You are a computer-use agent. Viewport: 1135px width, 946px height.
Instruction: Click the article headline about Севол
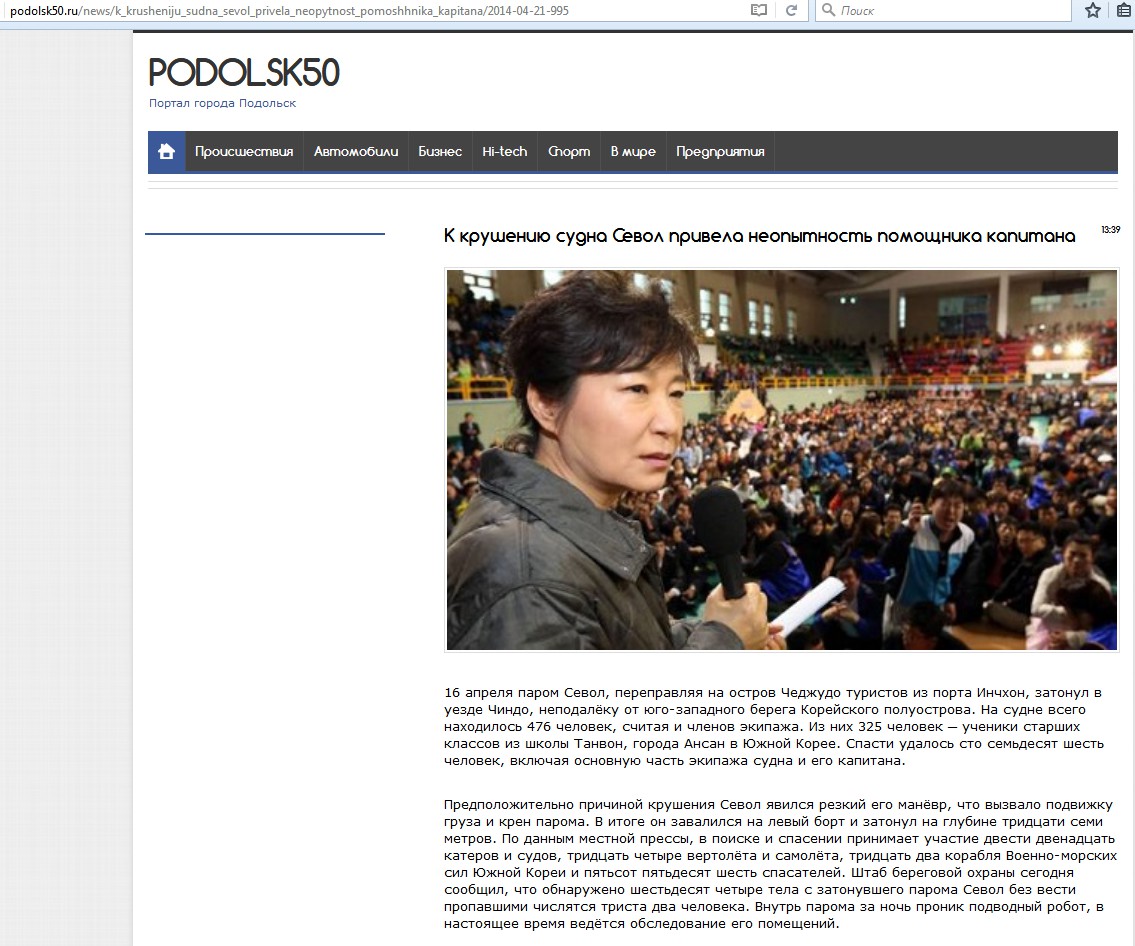[x=759, y=236]
